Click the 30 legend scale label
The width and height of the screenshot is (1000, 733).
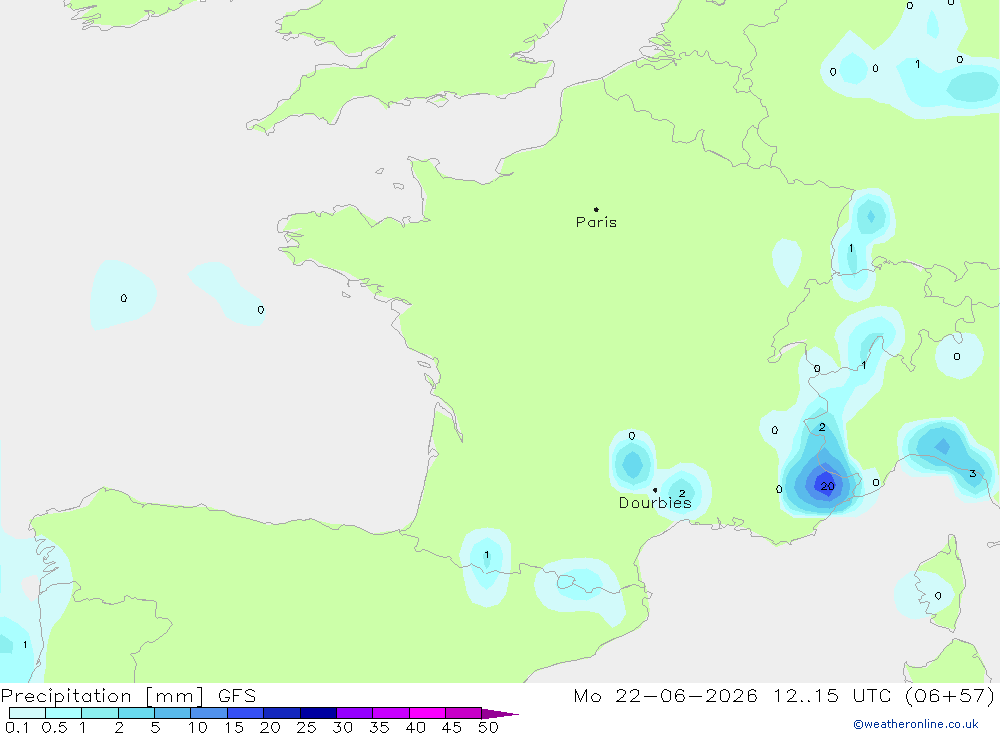[x=342, y=727]
